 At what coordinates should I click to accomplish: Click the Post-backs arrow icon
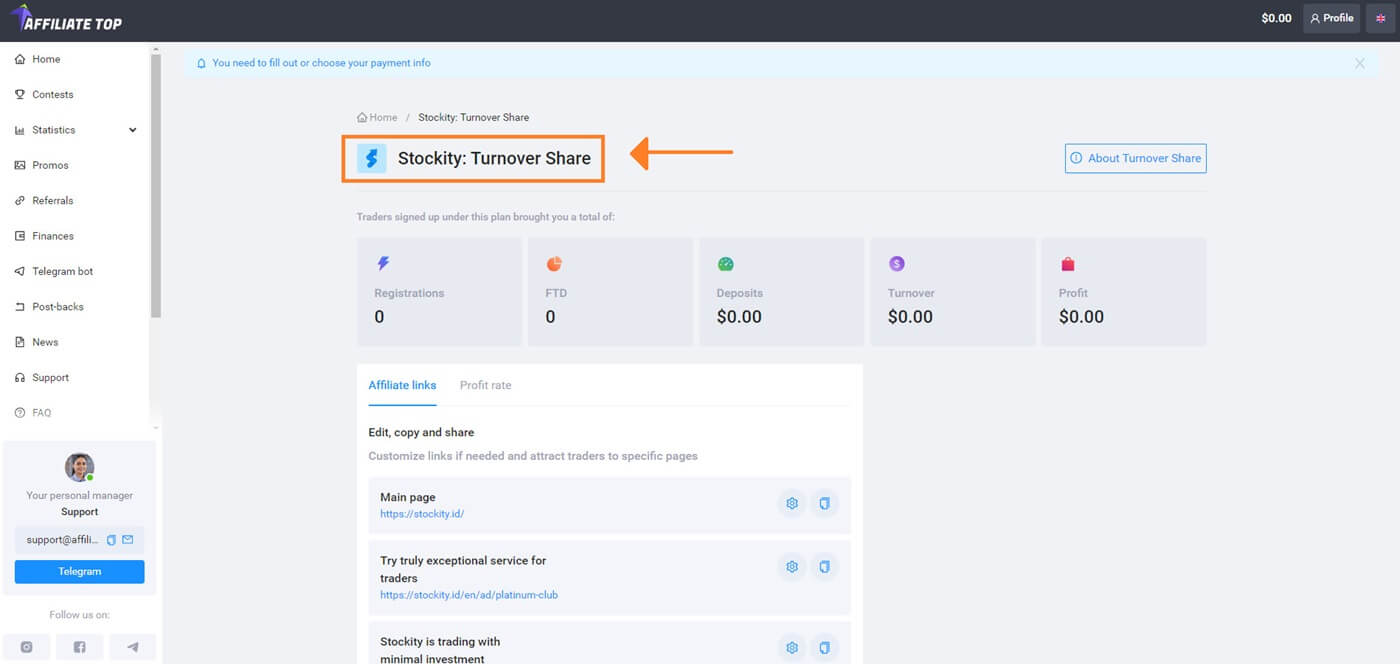[20, 306]
